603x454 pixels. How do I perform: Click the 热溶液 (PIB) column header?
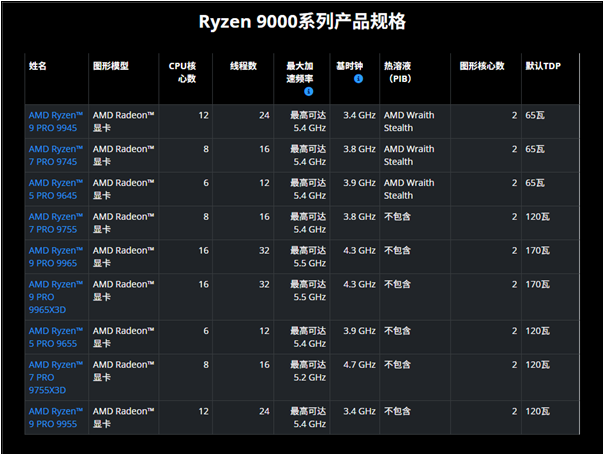tap(398, 72)
